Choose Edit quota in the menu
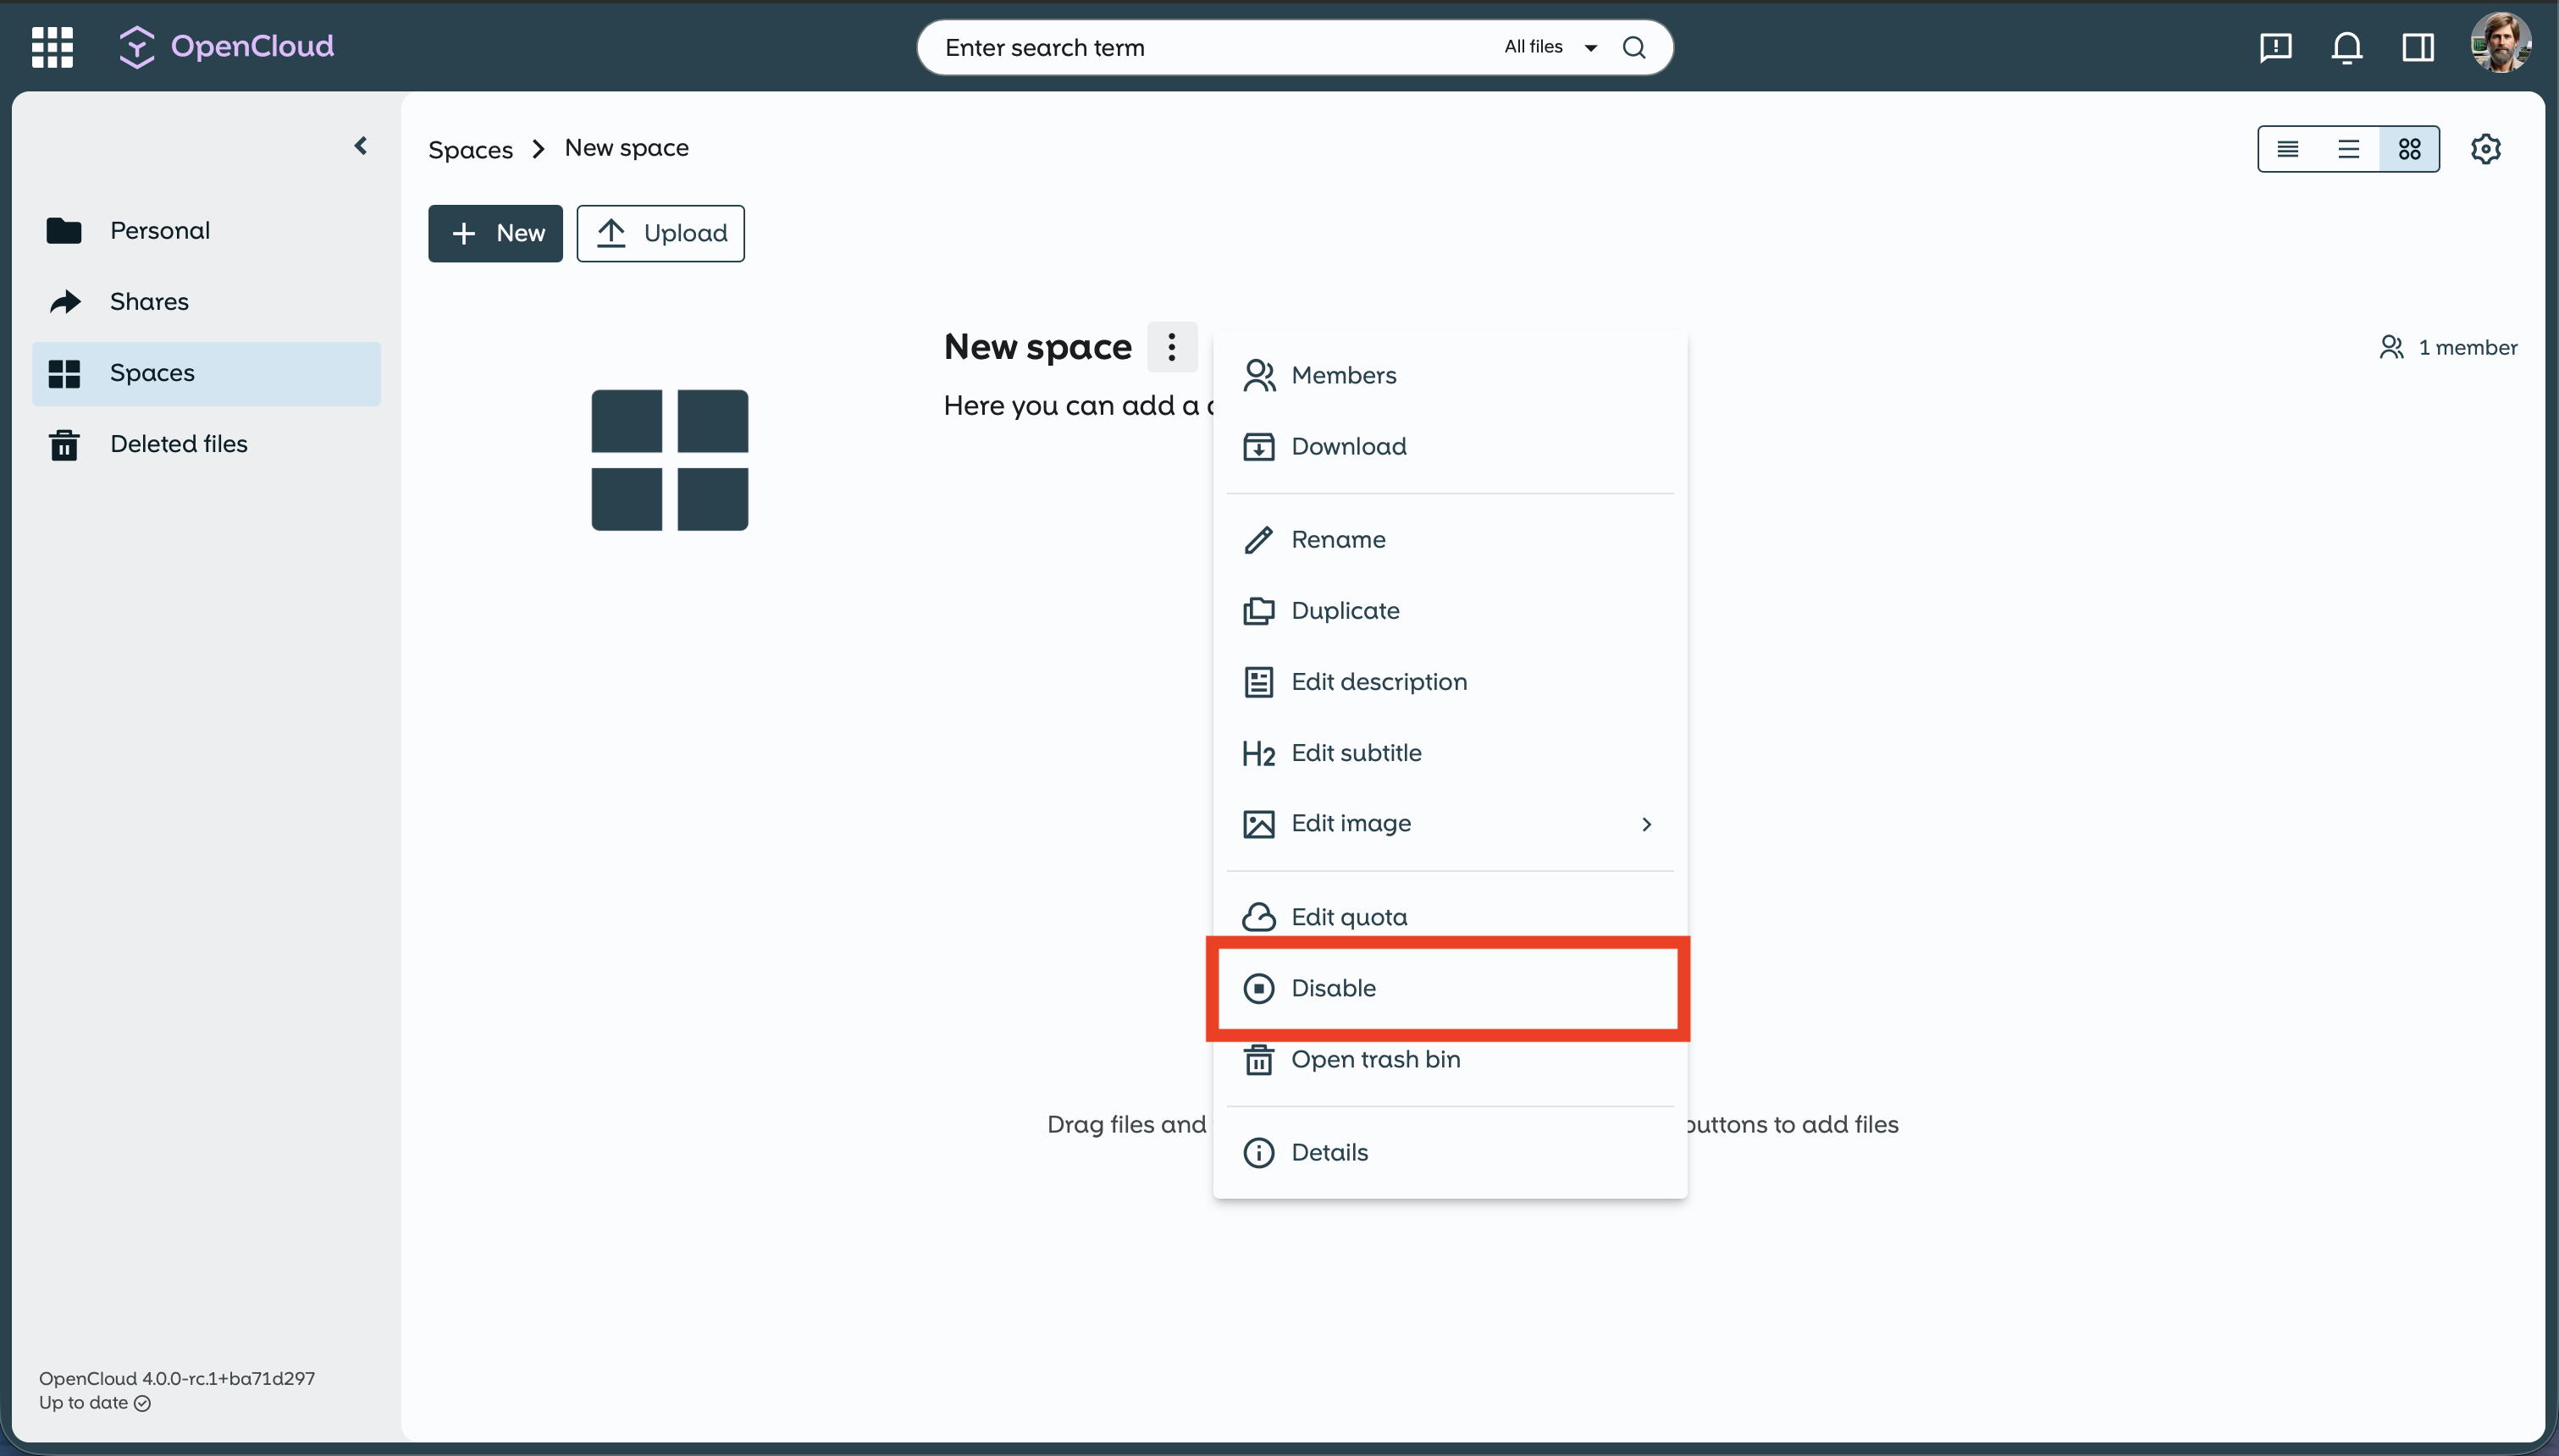Screen dimensions: 2559x1456 click(1348, 917)
